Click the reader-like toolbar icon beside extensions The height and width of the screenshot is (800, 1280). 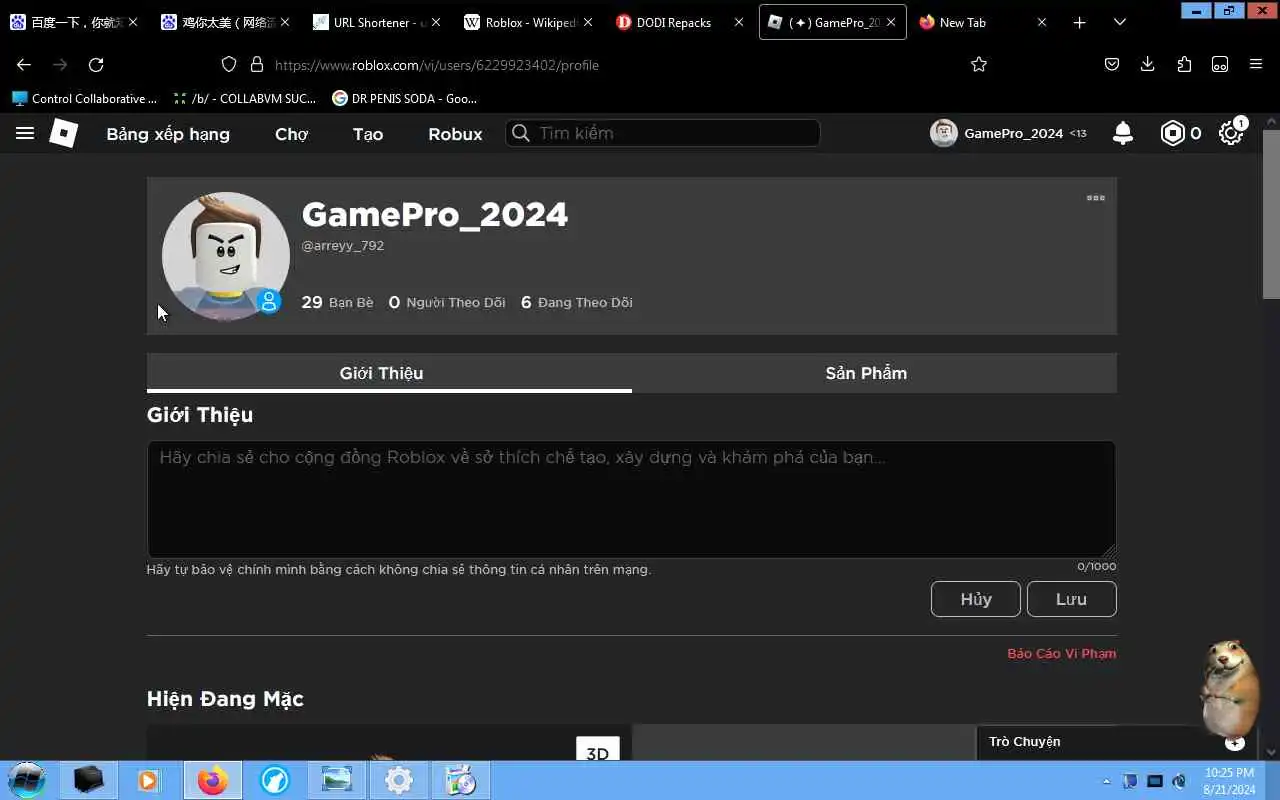pos(1220,64)
